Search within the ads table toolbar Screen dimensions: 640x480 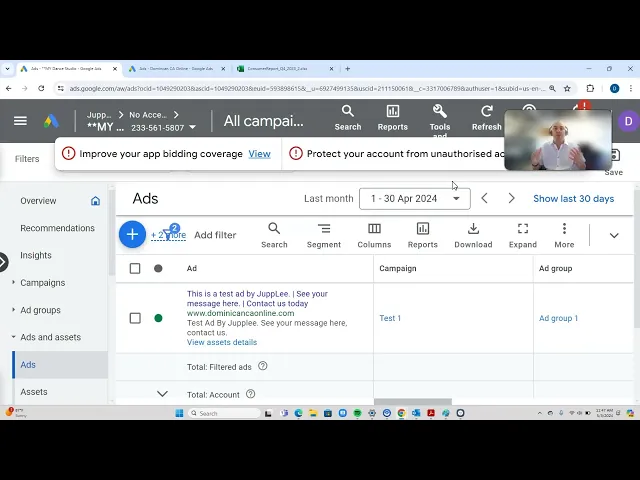[x=274, y=236]
